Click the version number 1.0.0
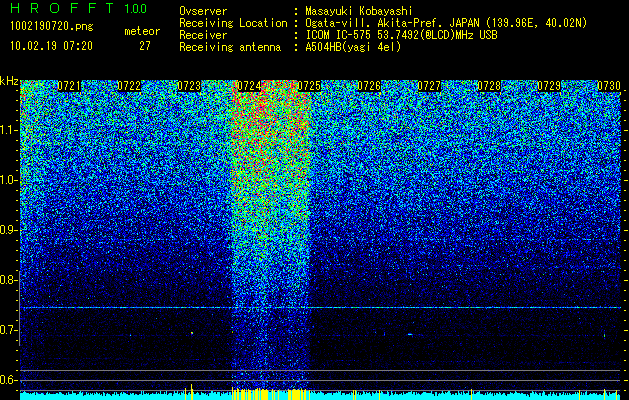Image resolution: width=629 pixels, height=400 pixels. point(135,8)
